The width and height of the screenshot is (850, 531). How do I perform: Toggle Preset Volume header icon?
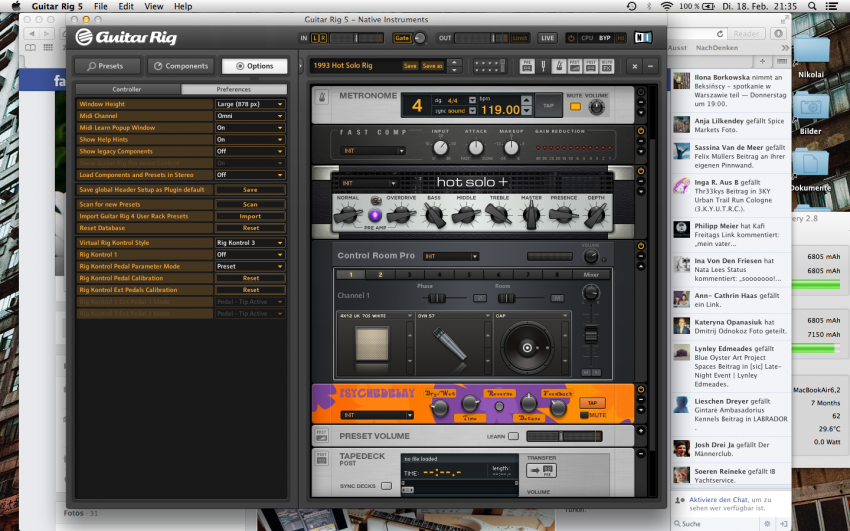click(575, 66)
